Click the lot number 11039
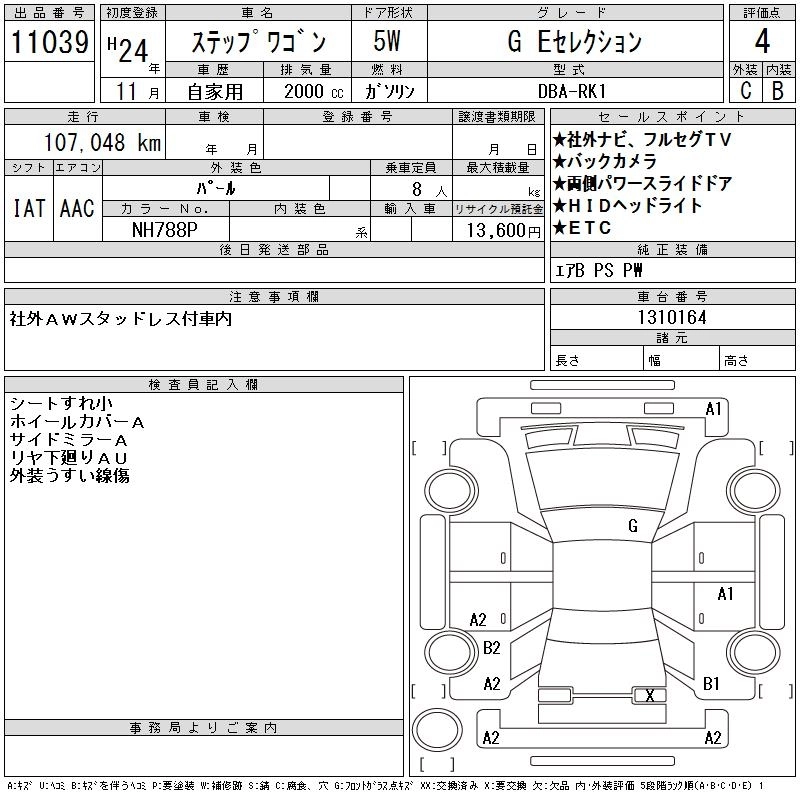This screenshot has width=800, height=800. [49, 42]
